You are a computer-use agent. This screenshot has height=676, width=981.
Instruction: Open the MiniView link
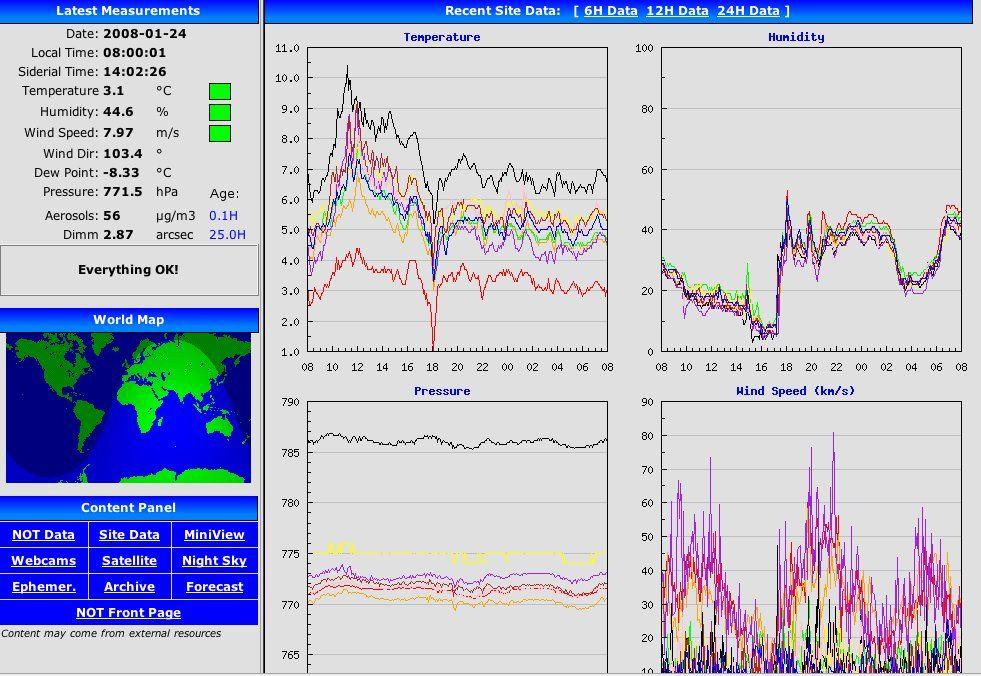click(214, 535)
